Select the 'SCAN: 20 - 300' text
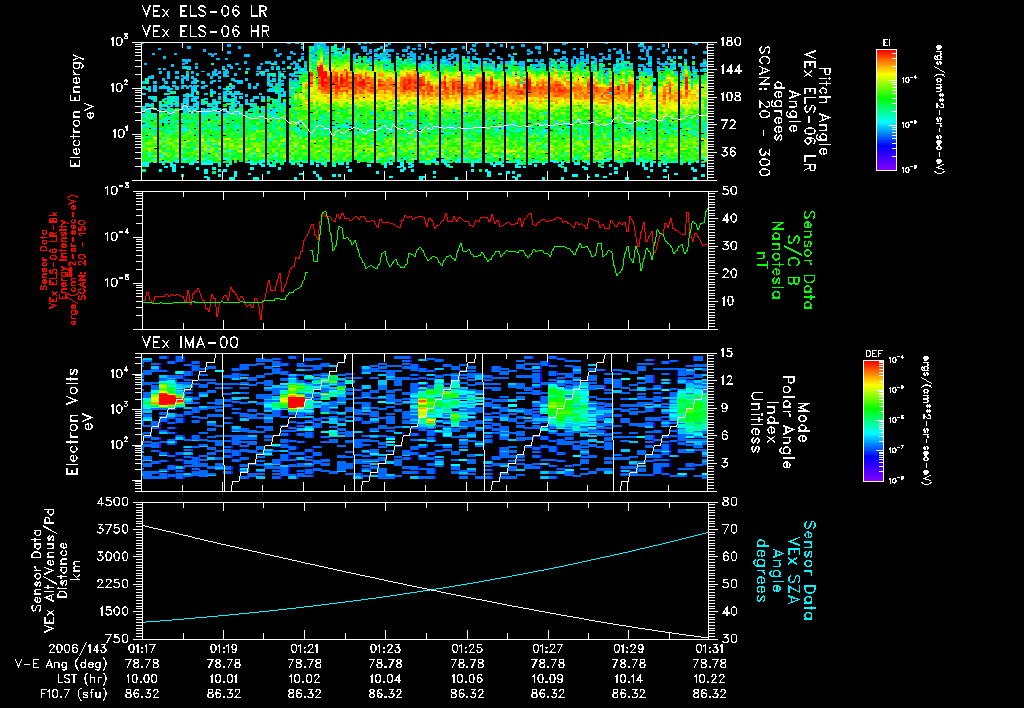Viewport: 1024px width, 708px height. (764, 110)
